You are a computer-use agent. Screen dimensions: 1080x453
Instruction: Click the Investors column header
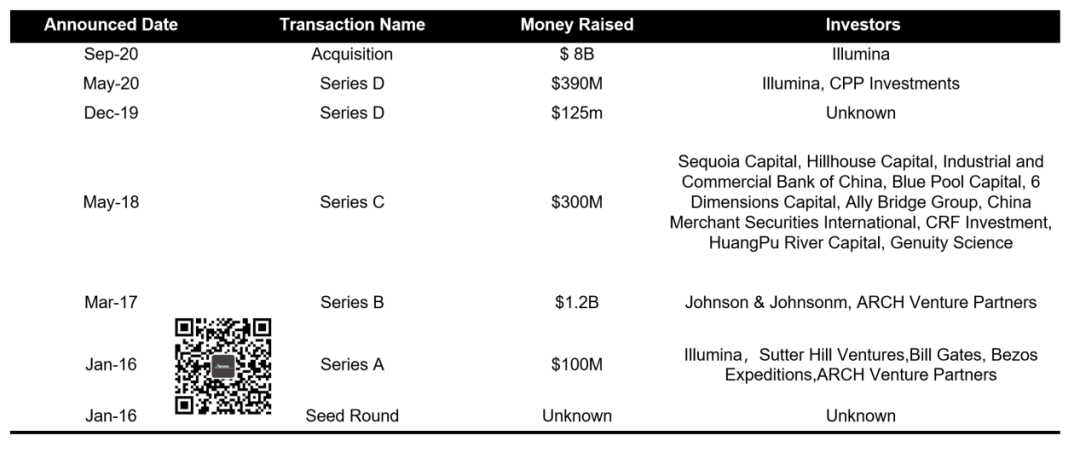[862, 25]
